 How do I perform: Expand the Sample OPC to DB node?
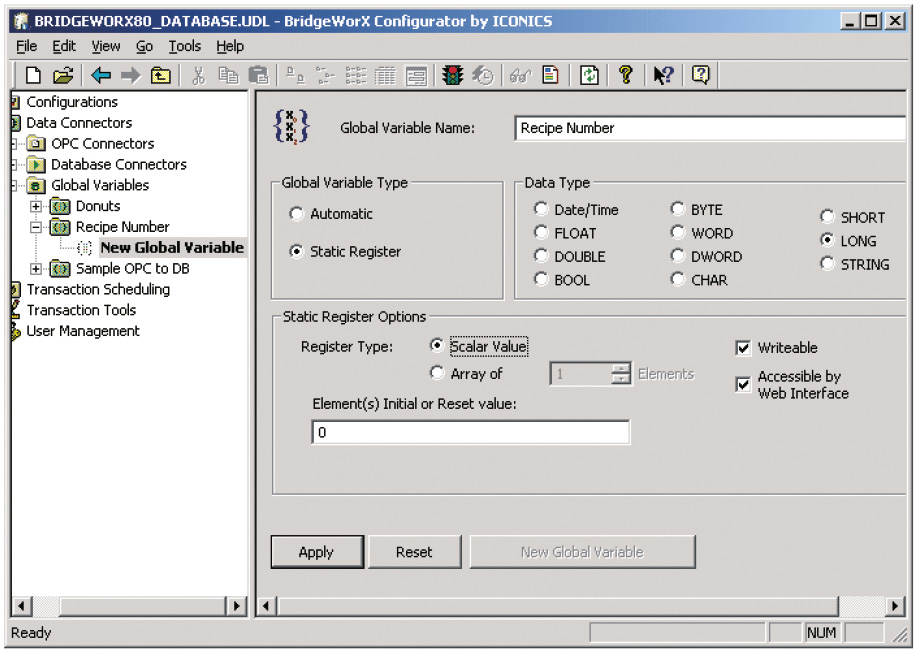click(x=36, y=269)
